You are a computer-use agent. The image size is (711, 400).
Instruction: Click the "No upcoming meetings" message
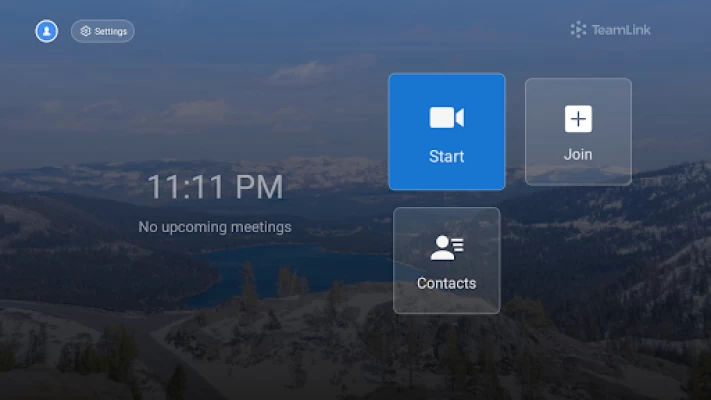tap(215, 227)
